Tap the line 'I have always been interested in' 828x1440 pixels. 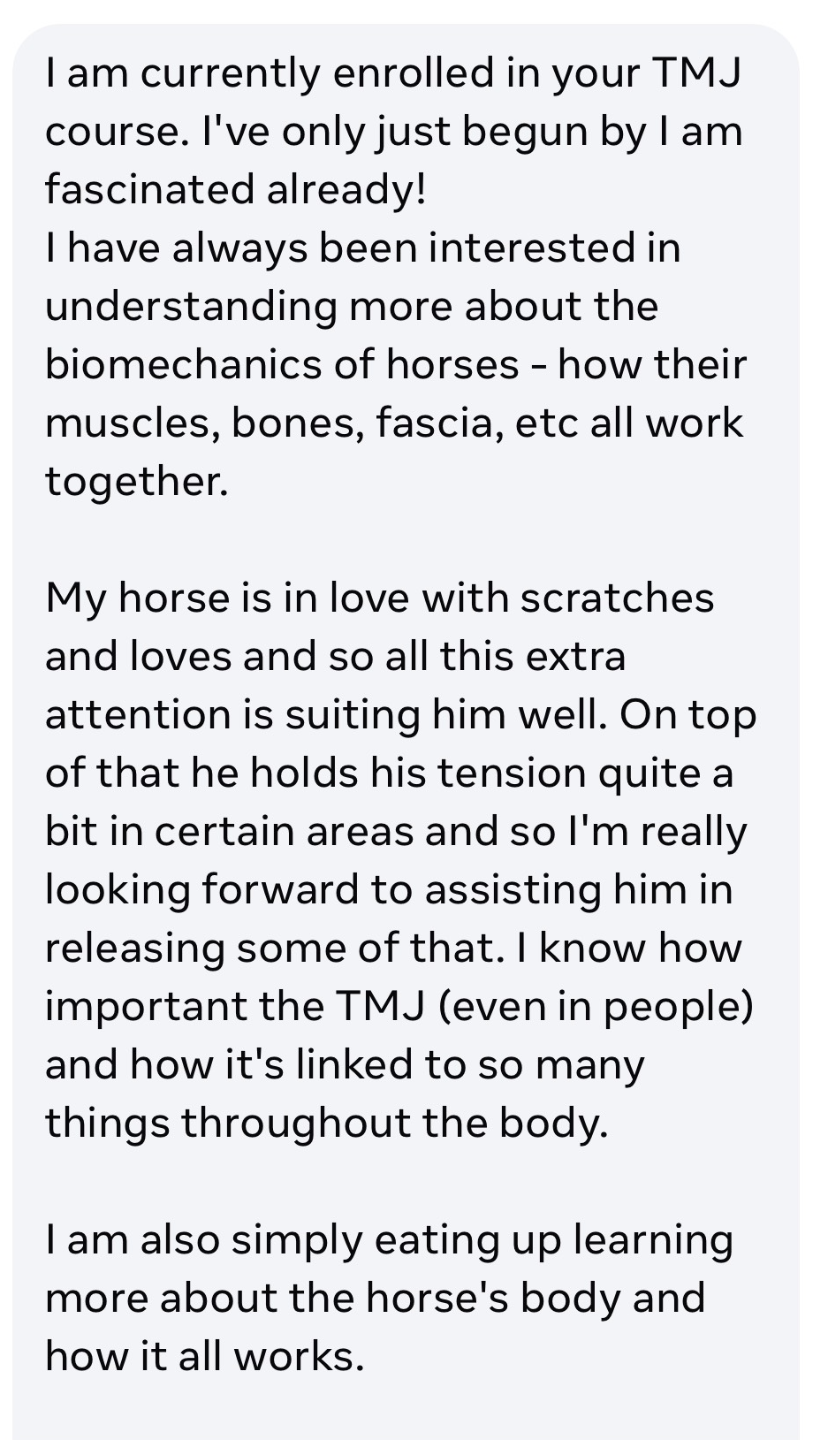363,247
